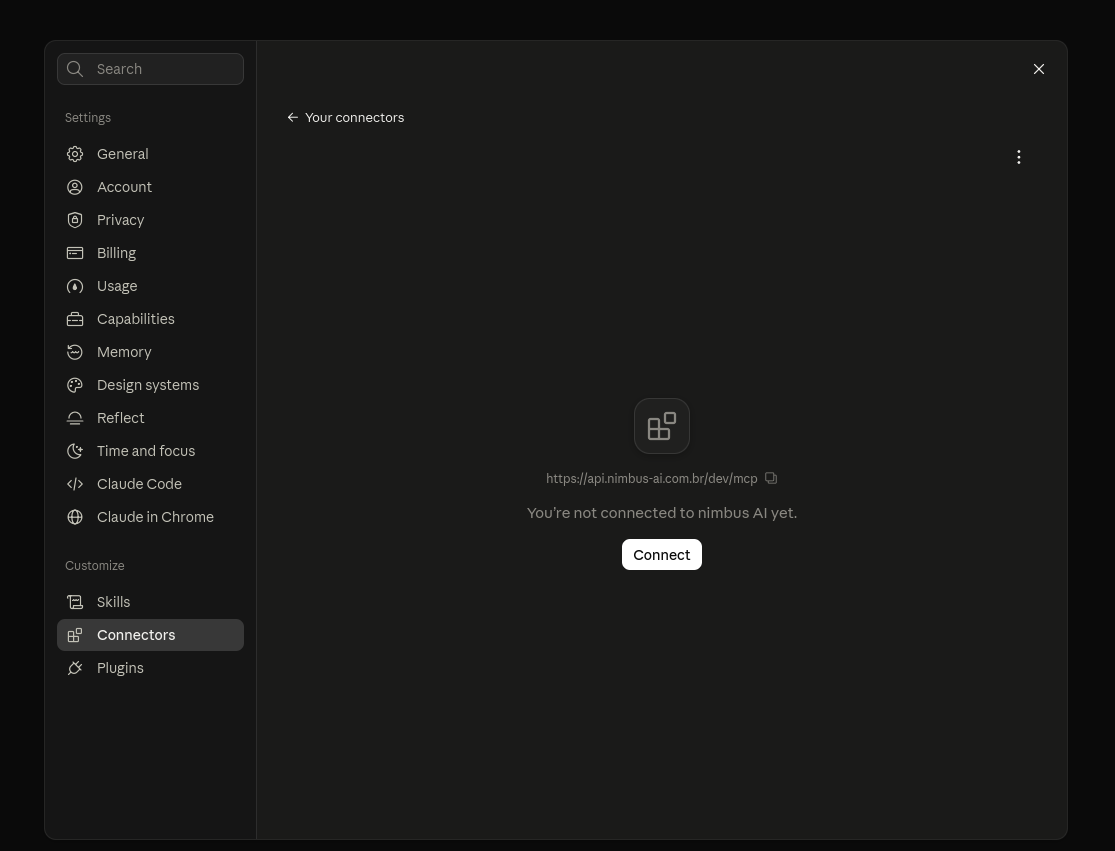
Task: View the Usage page
Action: tap(150, 287)
